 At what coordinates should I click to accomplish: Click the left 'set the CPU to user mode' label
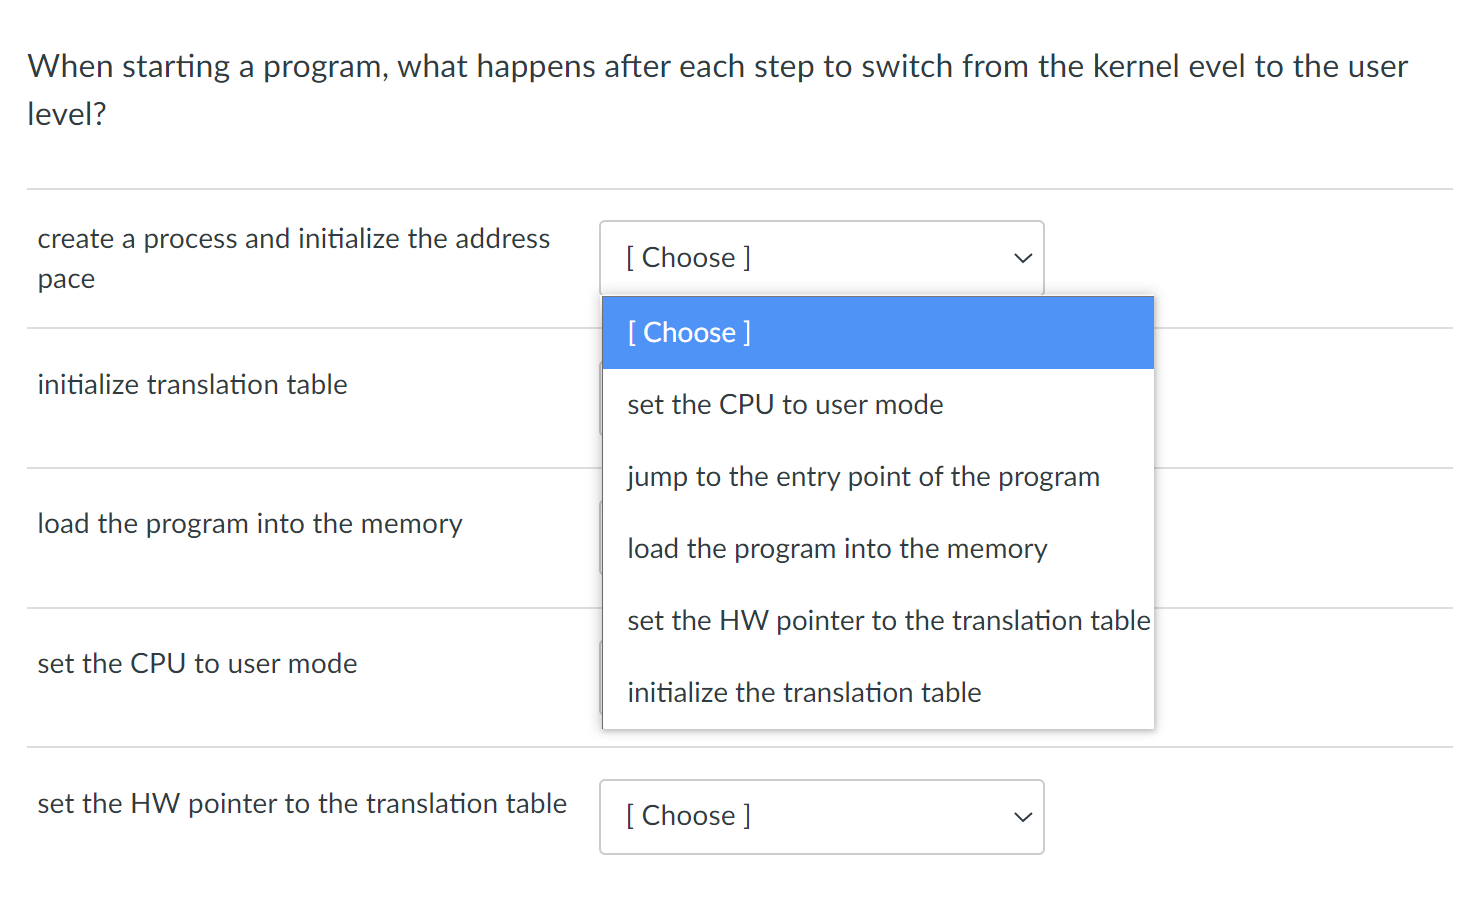tap(197, 664)
